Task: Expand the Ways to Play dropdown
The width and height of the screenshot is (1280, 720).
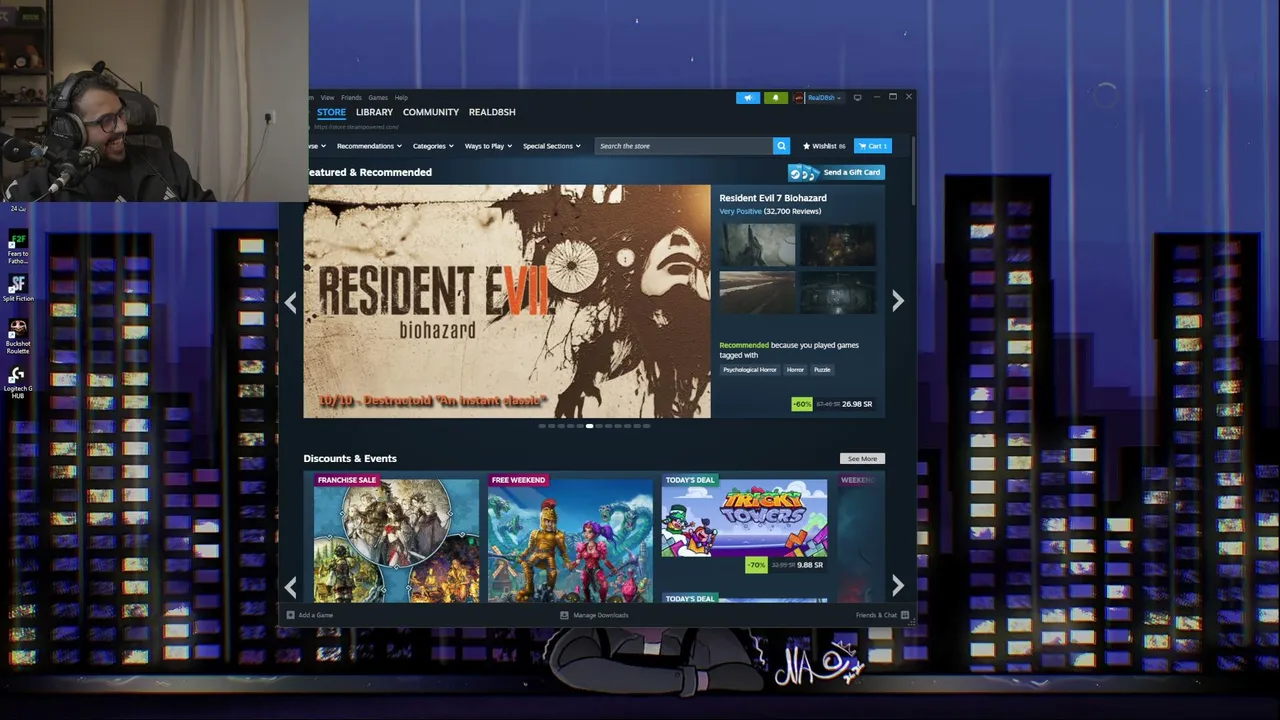Action: [x=488, y=146]
